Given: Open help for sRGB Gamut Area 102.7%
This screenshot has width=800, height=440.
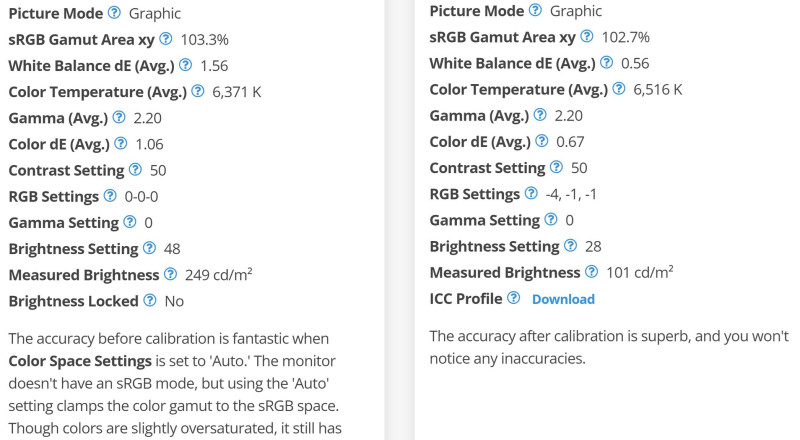Looking at the screenshot, I should pos(587,36).
